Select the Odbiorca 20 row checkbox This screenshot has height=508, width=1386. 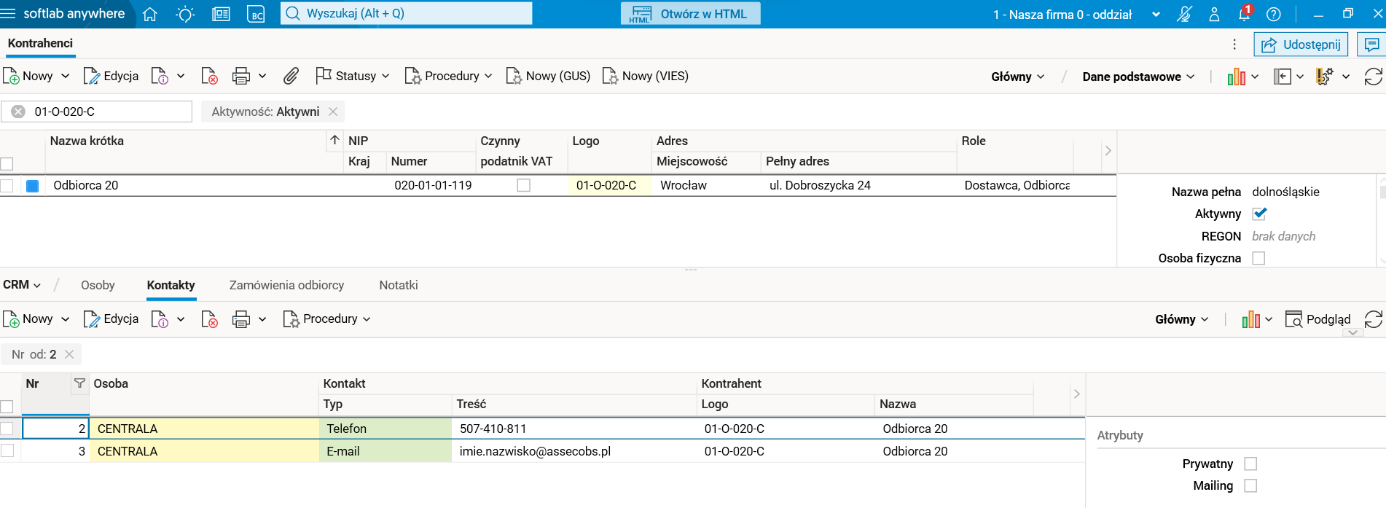(7, 186)
